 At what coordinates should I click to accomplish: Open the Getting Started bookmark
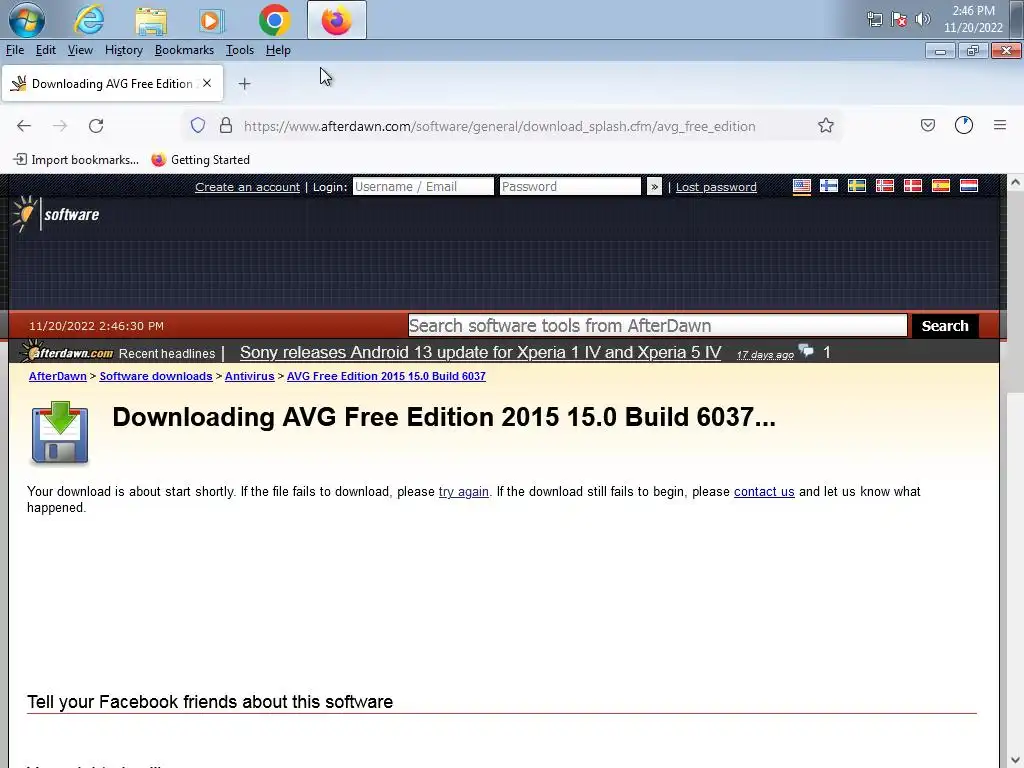click(200, 159)
